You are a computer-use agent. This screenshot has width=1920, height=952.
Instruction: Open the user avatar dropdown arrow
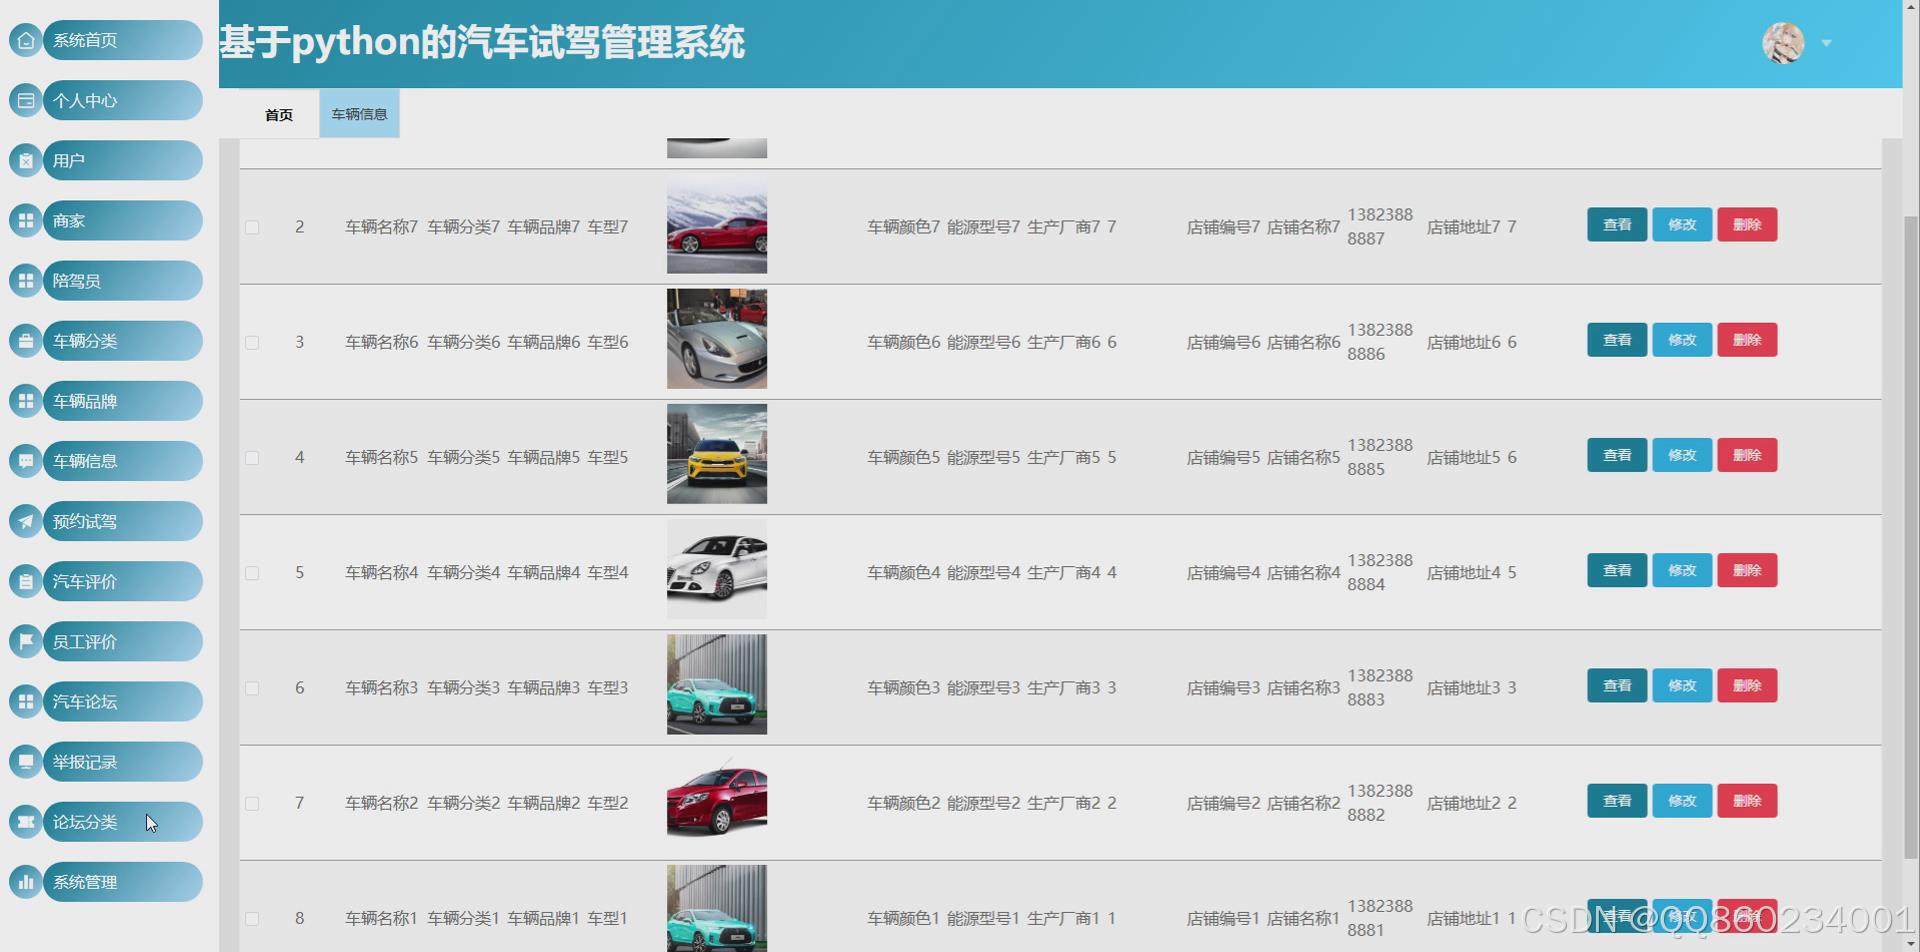(1826, 43)
